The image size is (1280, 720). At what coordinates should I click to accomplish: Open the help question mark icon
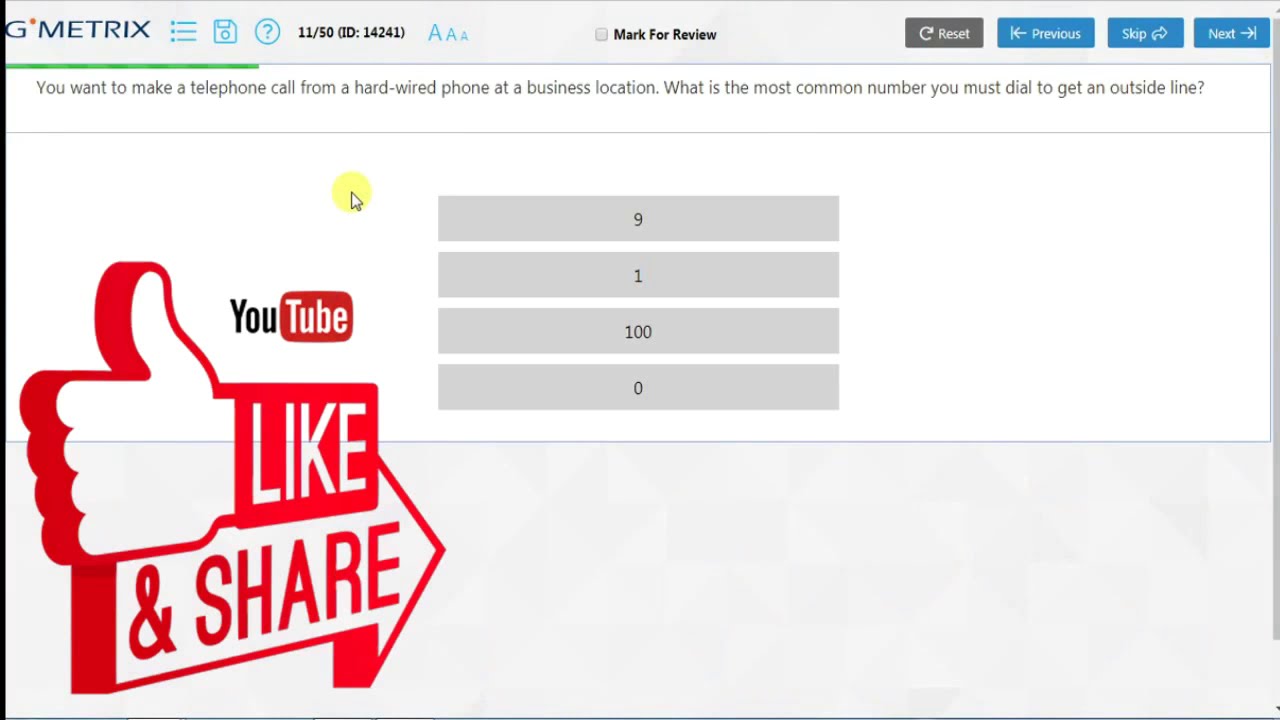267,32
